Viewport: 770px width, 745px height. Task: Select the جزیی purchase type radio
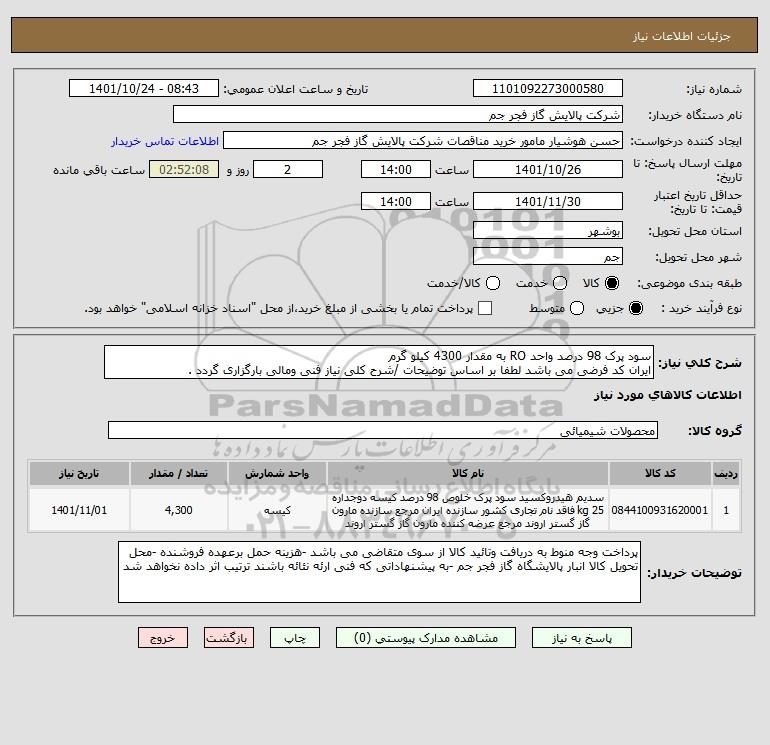pyautogui.click(x=635, y=308)
